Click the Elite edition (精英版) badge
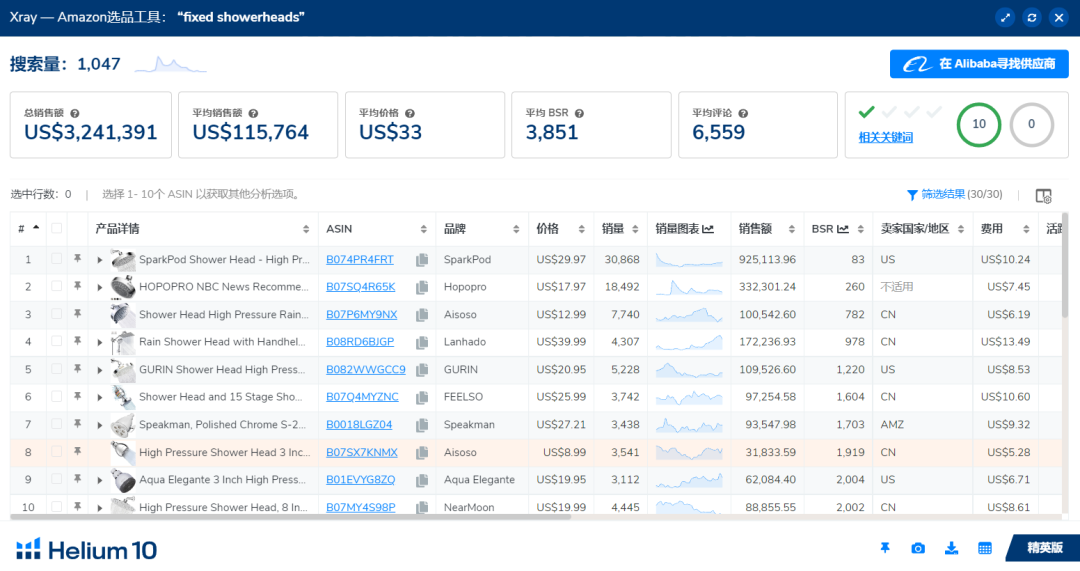1080x571 pixels. tap(1044, 548)
